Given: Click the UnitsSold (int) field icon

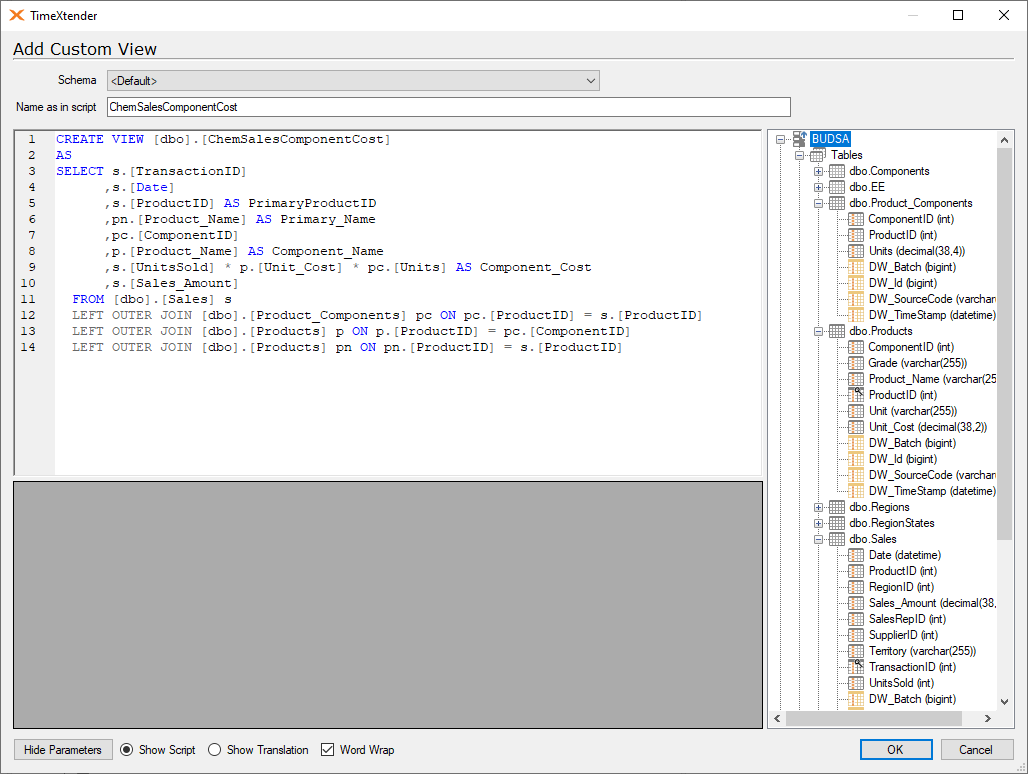Looking at the screenshot, I should click(856, 683).
